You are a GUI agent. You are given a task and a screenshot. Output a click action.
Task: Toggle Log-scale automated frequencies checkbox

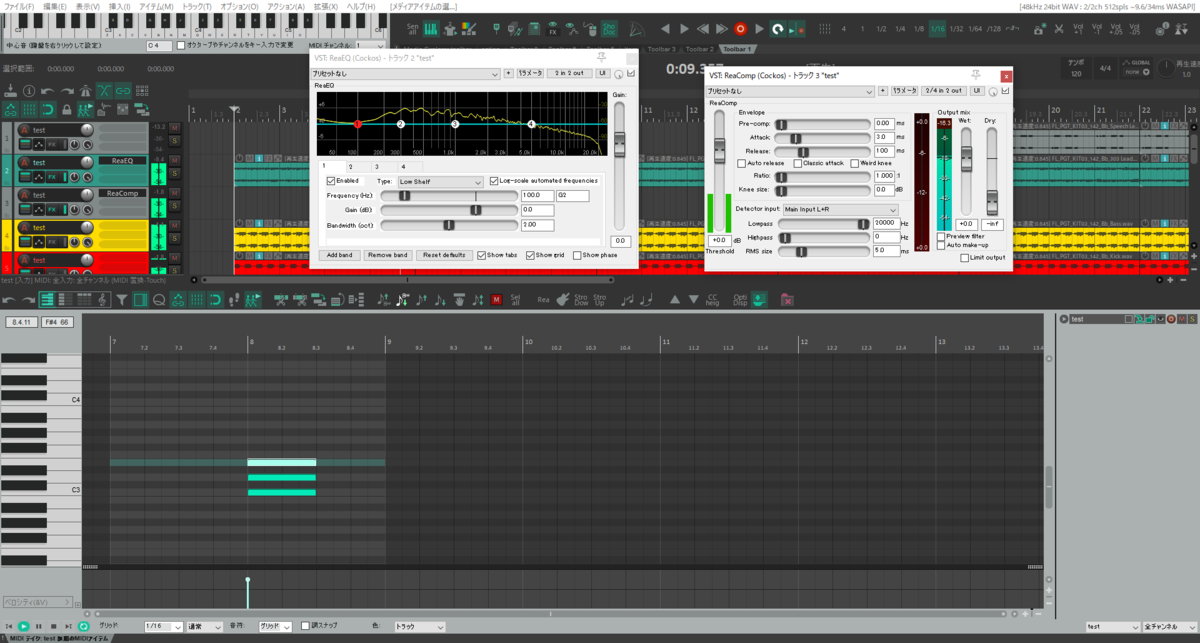point(494,181)
